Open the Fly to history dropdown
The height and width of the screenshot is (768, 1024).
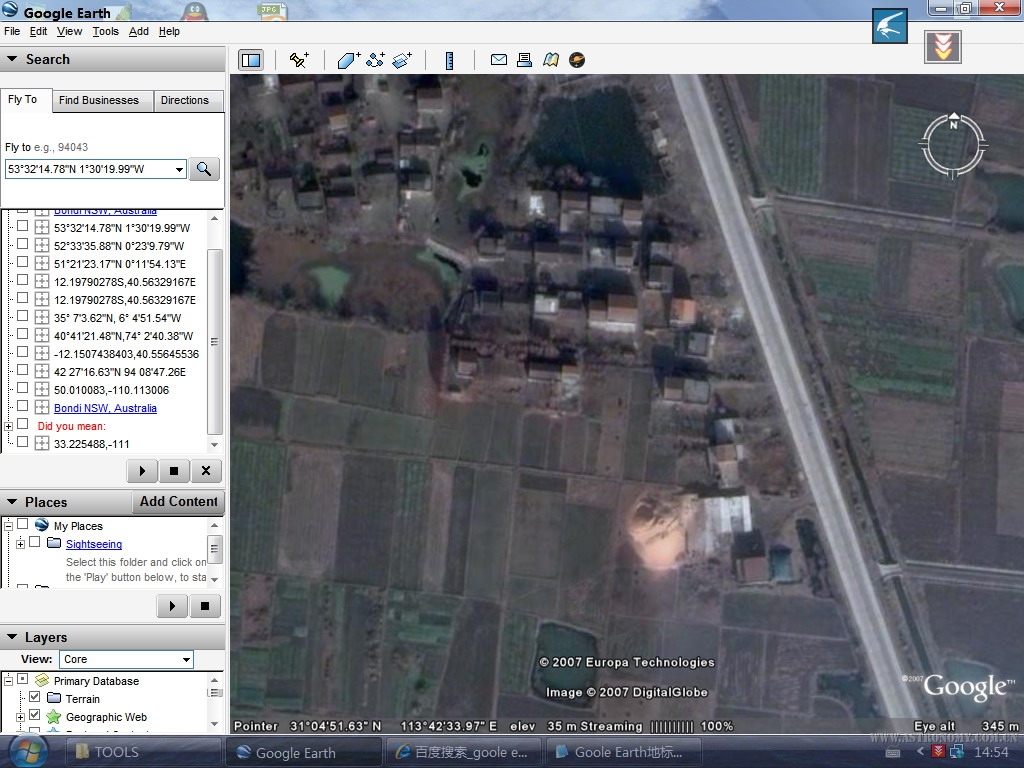click(179, 169)
